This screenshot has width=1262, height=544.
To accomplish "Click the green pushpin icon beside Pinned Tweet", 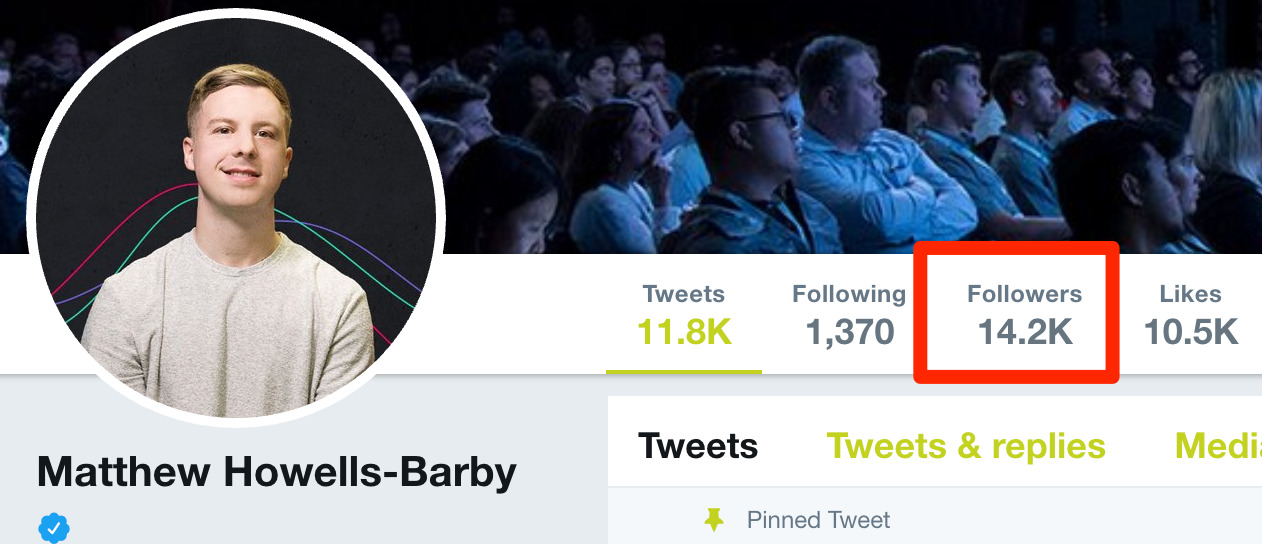I will (x=714, y=520).
